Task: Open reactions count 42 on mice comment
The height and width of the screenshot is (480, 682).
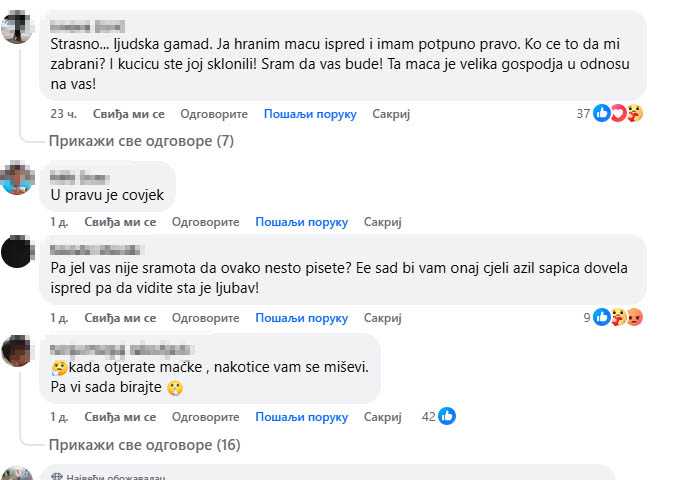Action: click(428, 417)
